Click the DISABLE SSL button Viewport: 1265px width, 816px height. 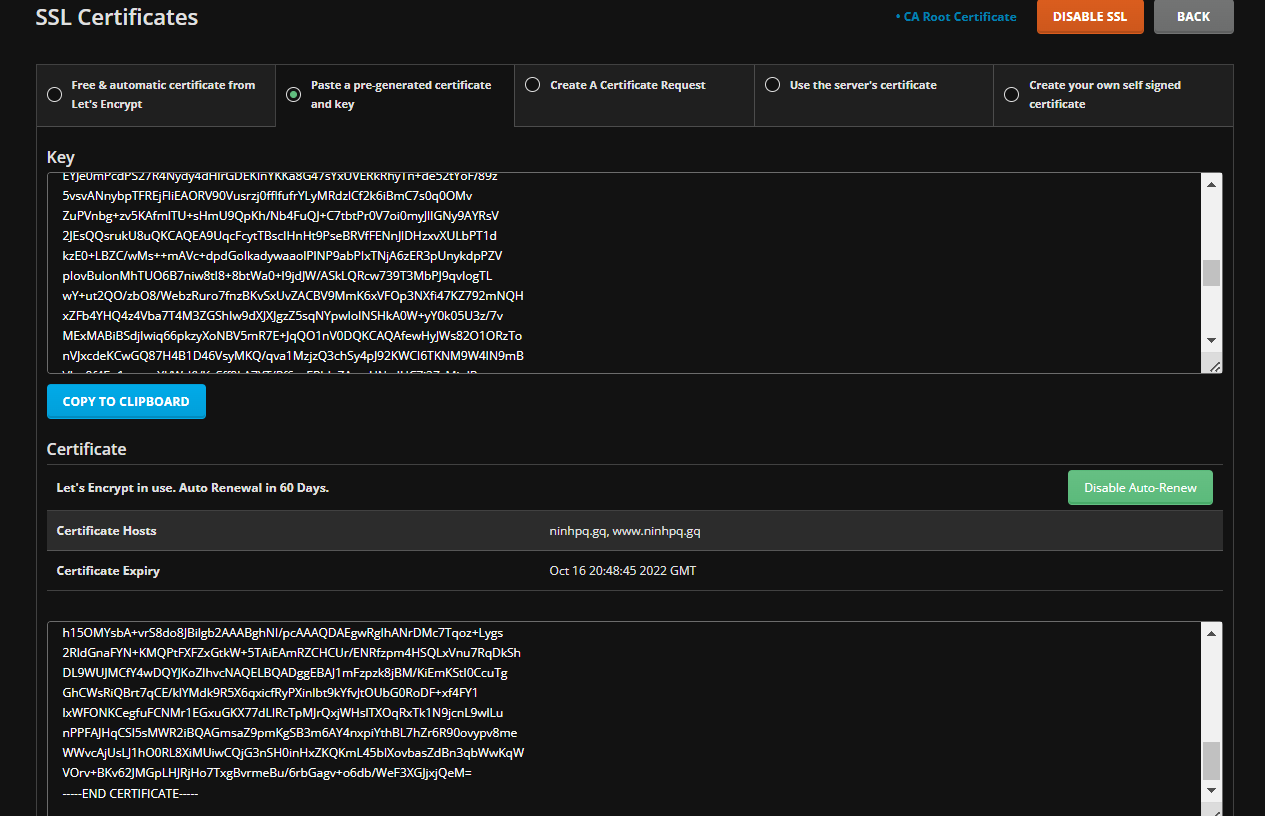click(x=1089, y=17)
